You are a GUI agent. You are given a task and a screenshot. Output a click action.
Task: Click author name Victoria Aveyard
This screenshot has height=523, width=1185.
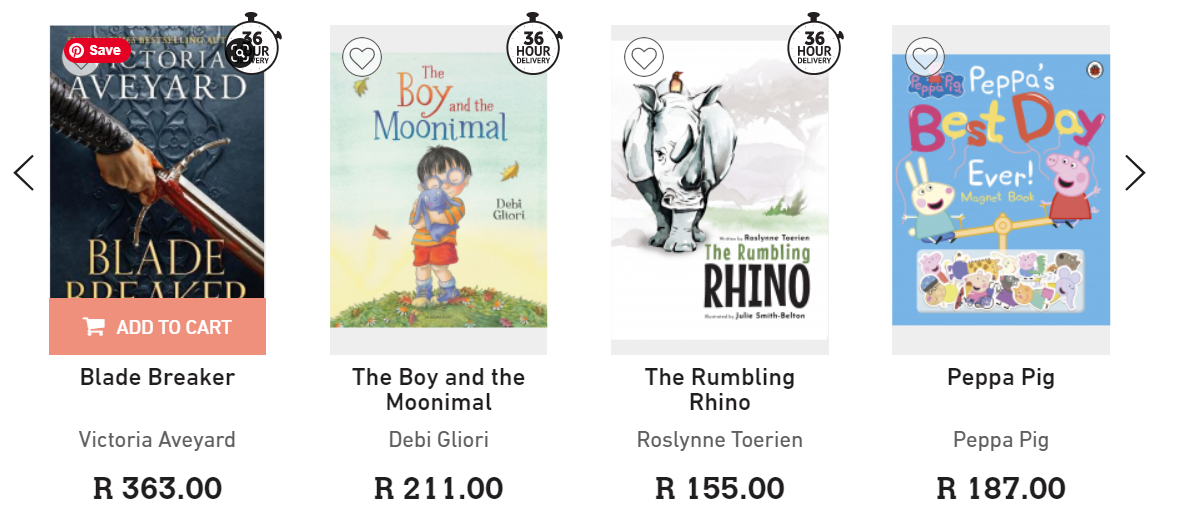coord(157,440)
